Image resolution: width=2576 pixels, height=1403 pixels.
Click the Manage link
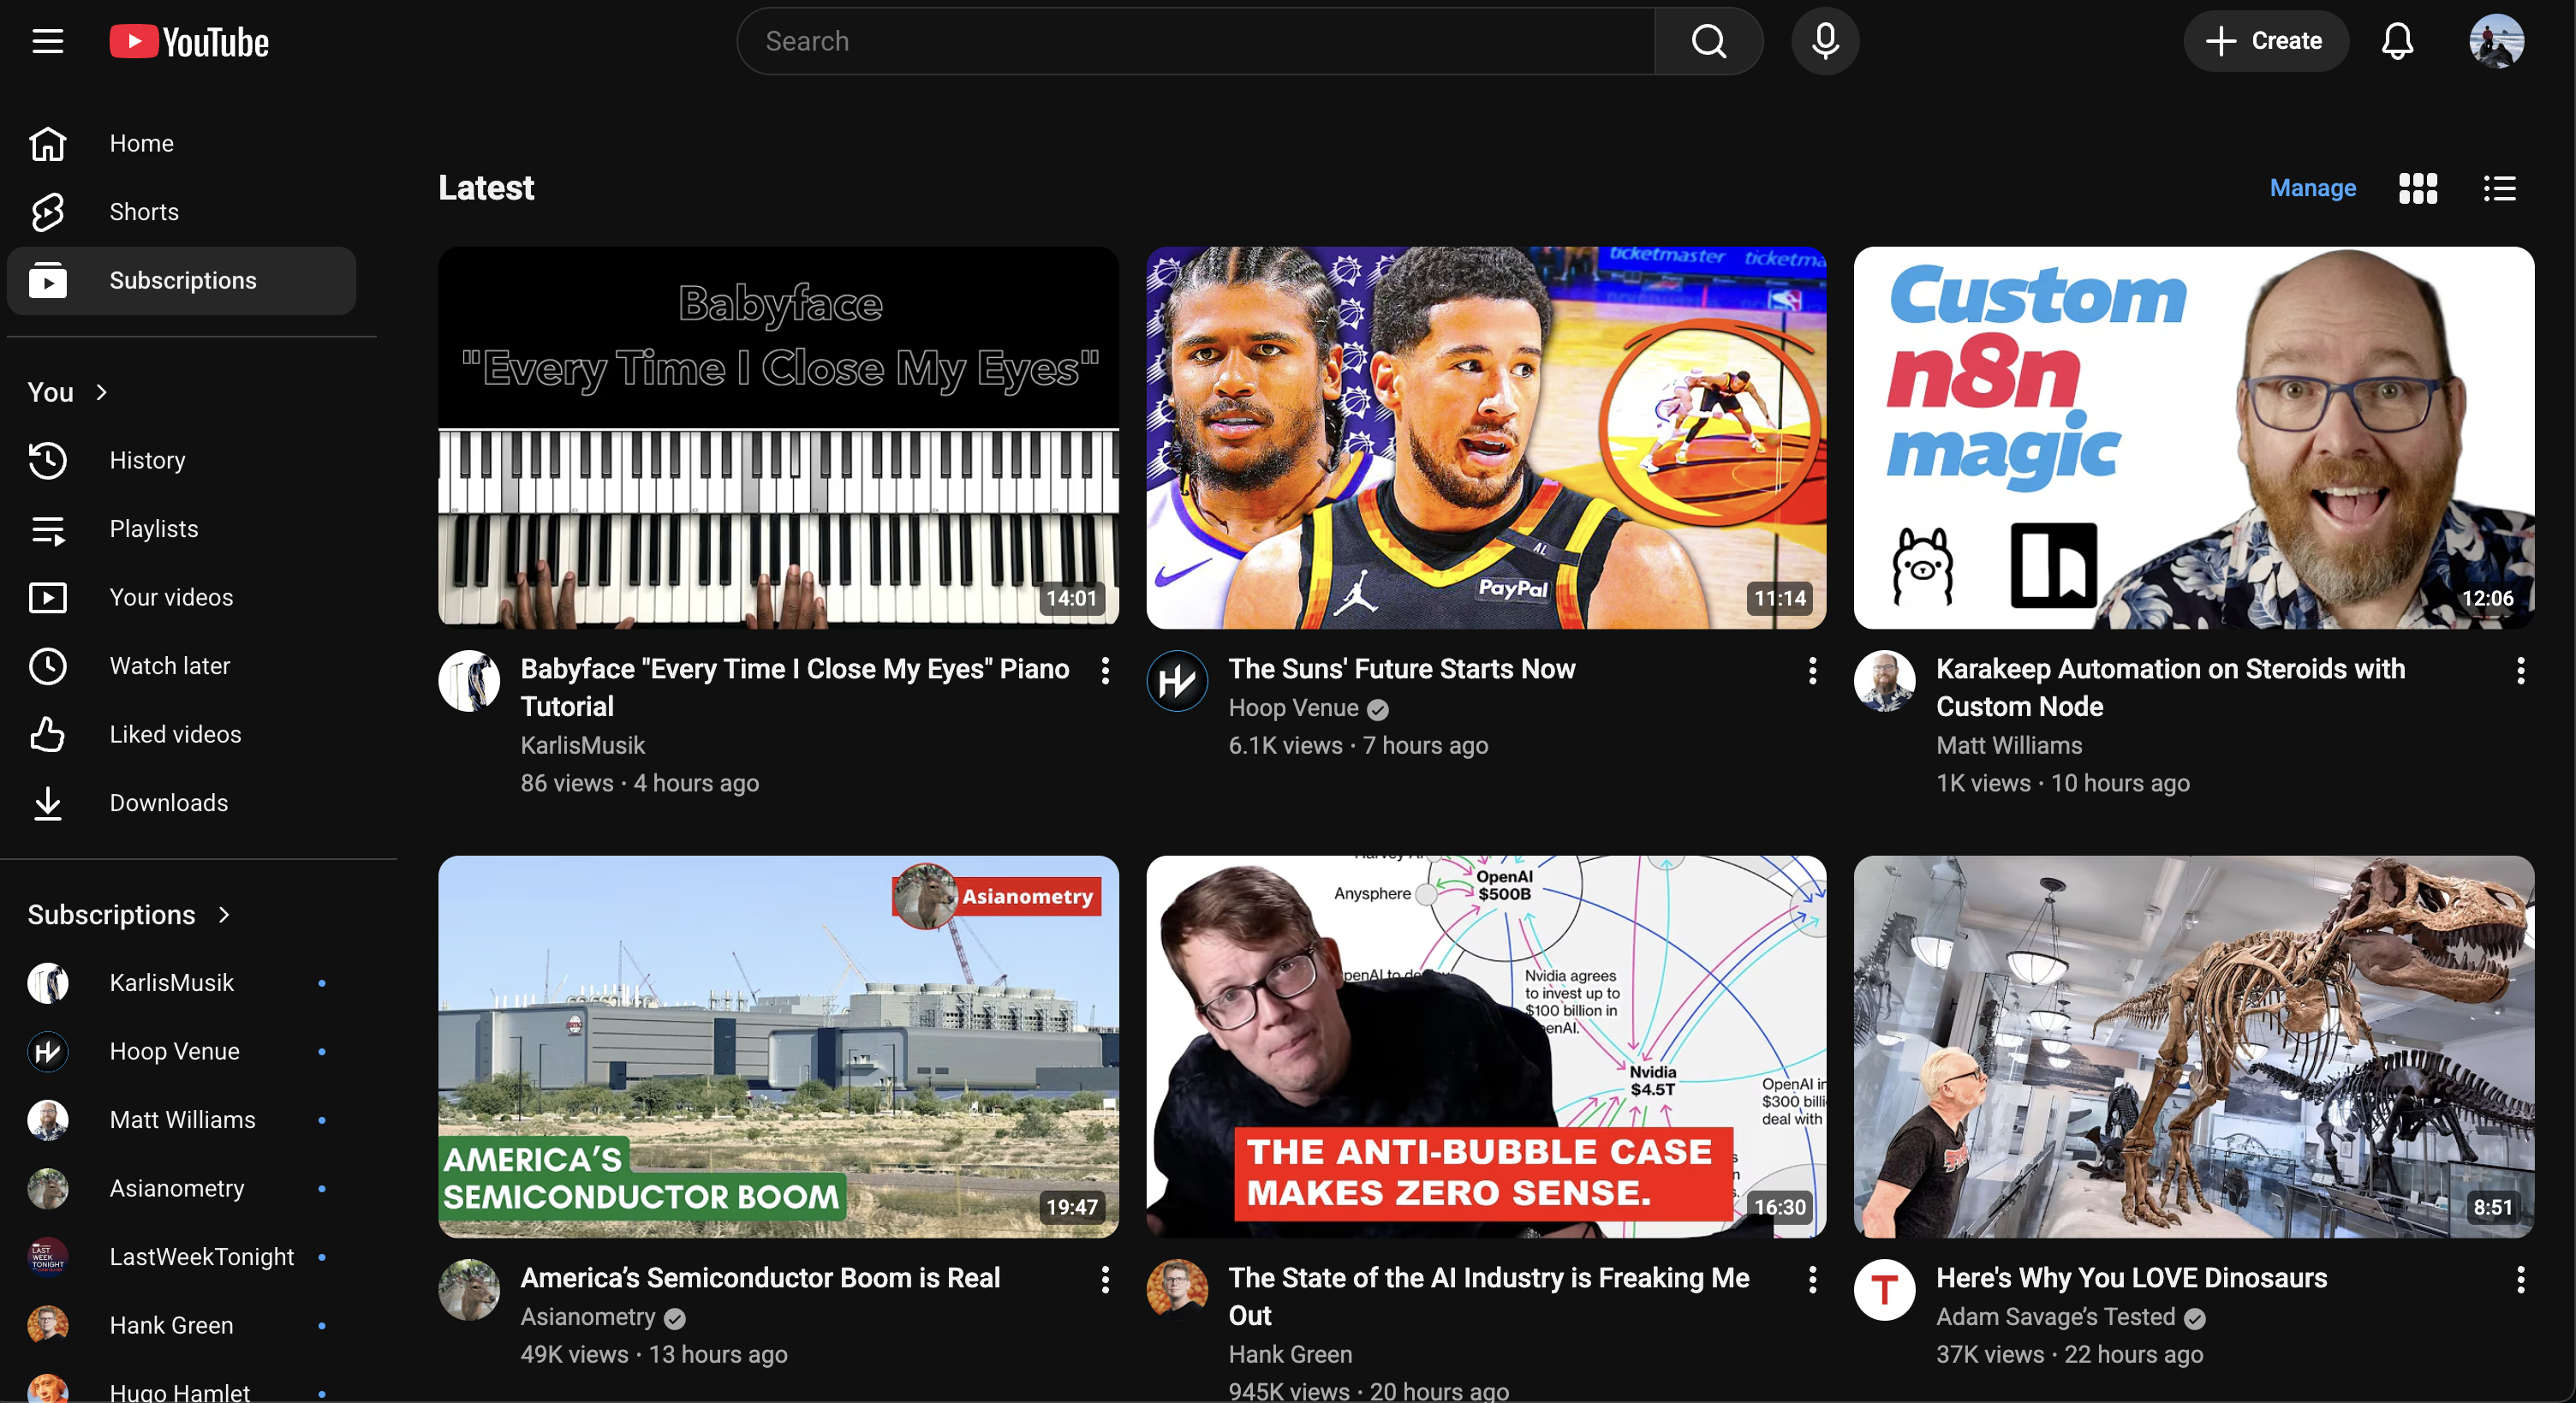(x=2312, y=188)
